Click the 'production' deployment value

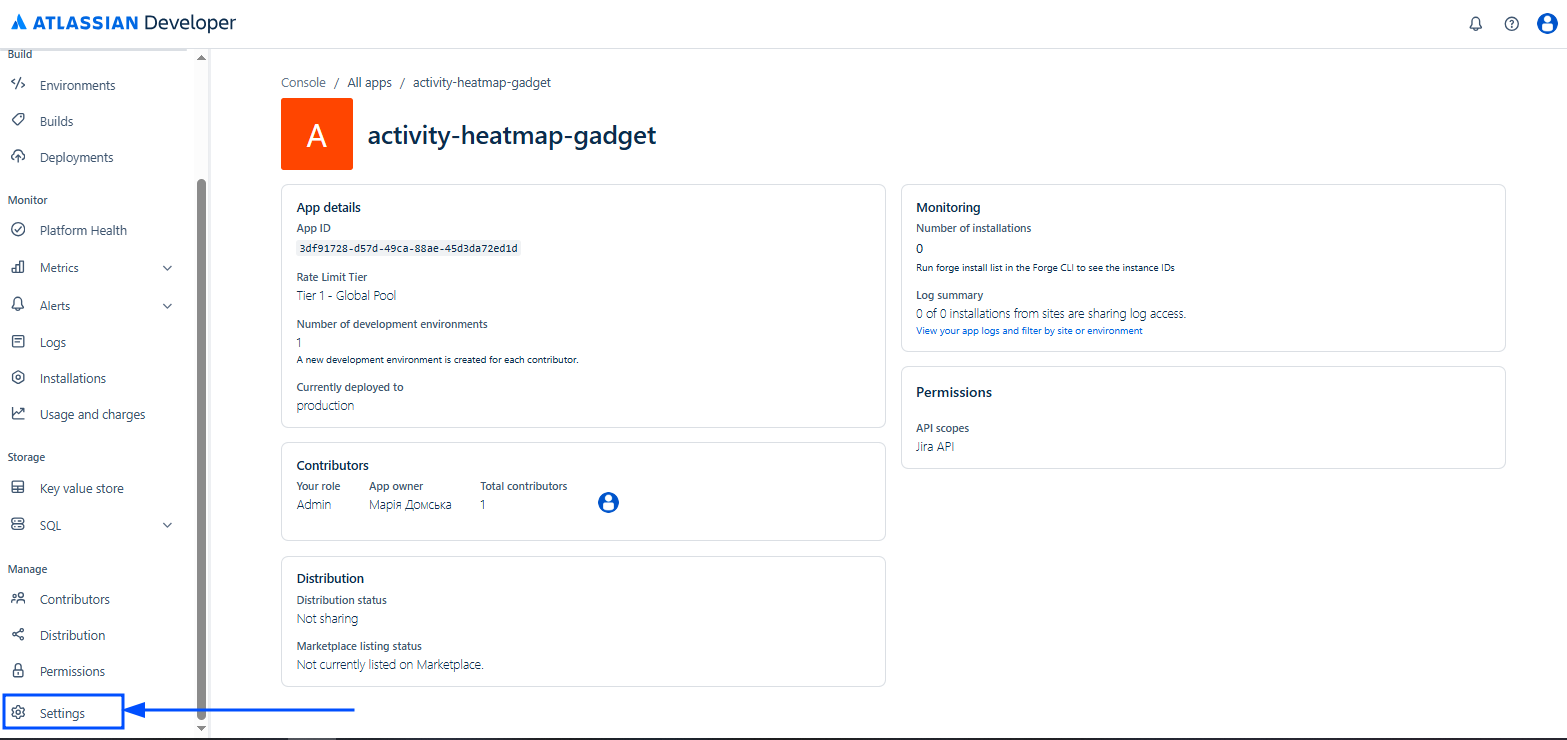(326, 406)
